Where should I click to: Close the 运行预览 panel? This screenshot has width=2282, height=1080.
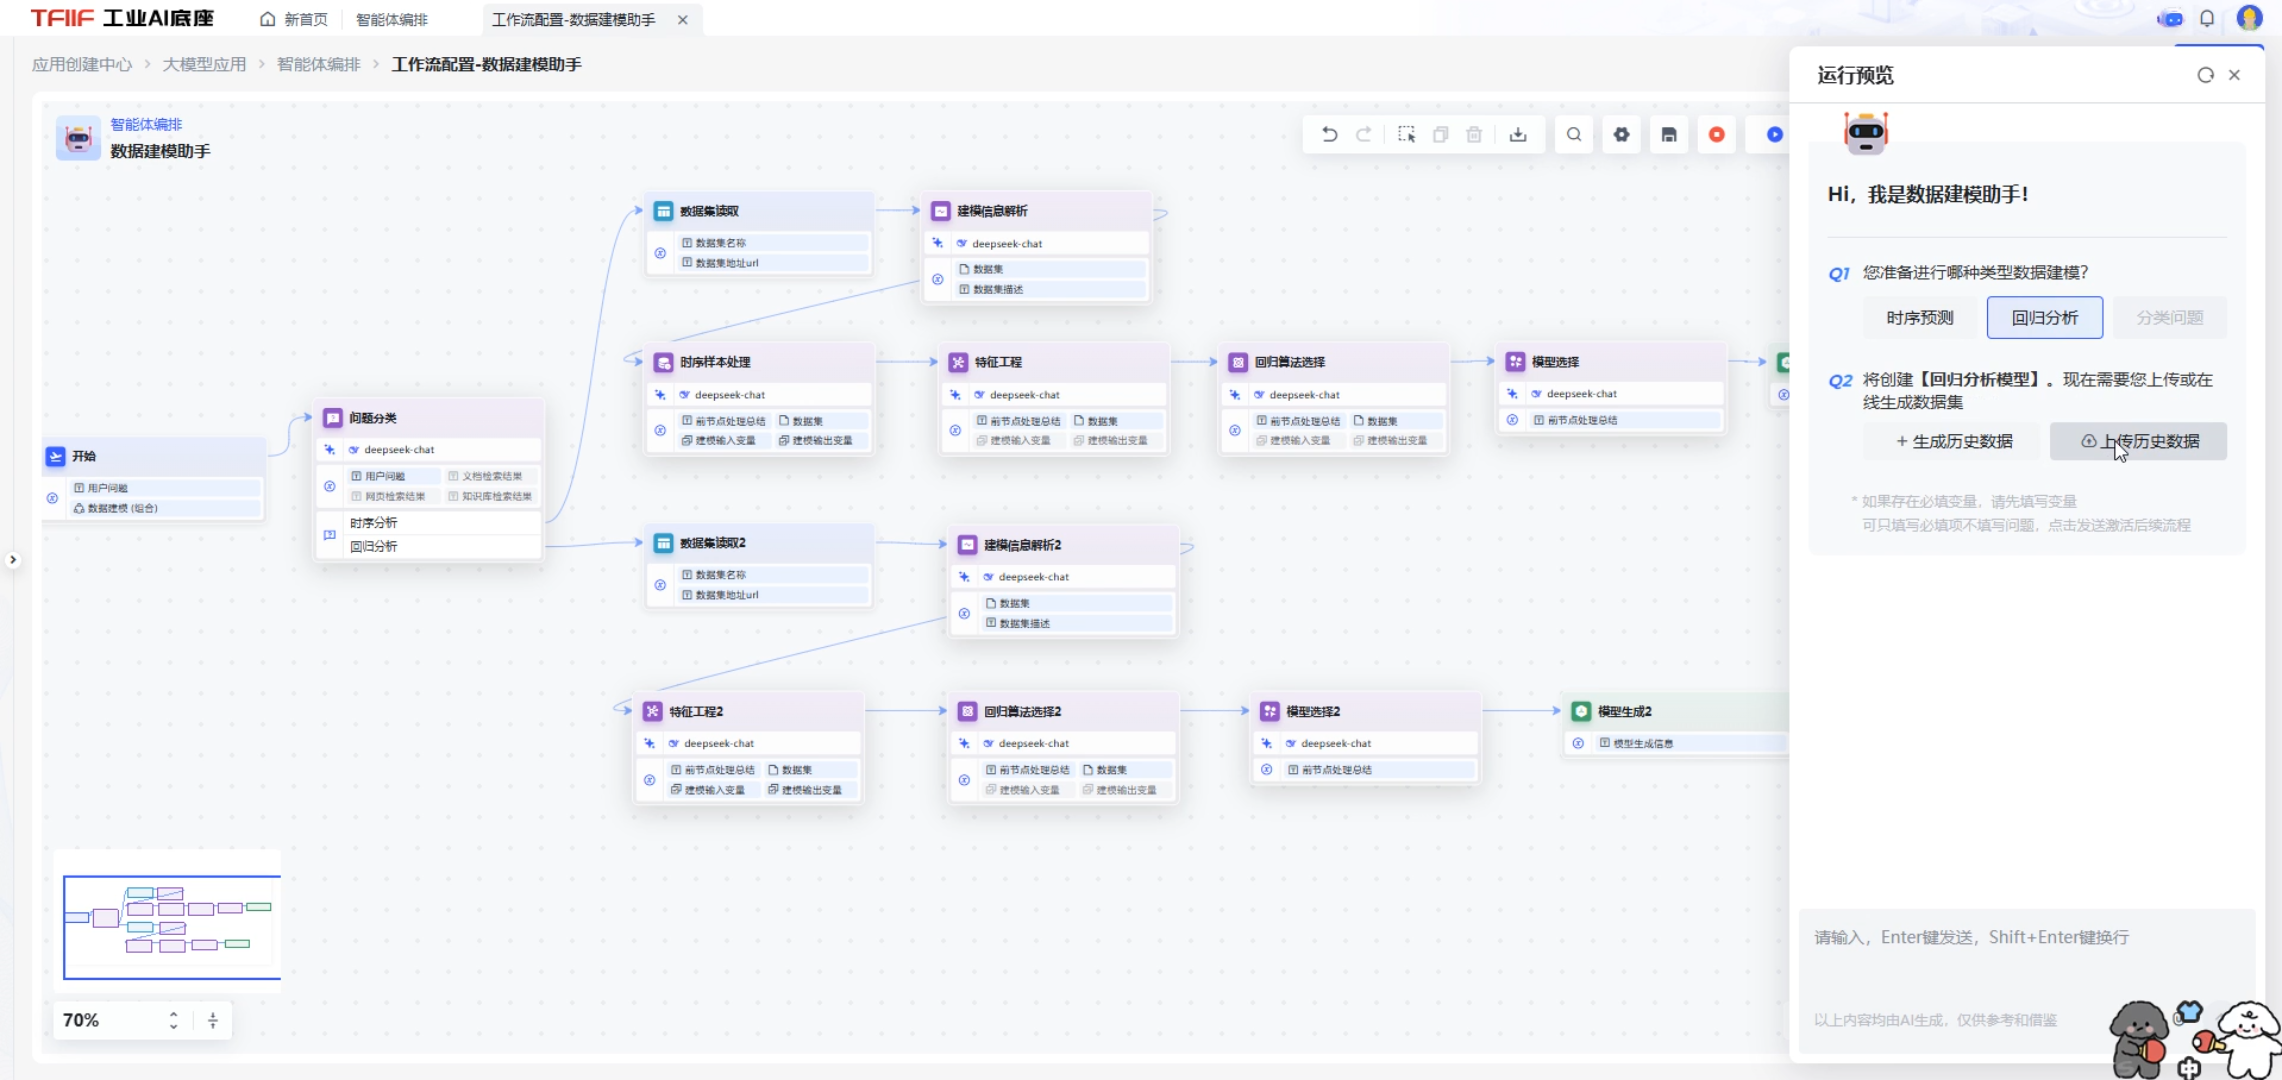(2235, 75)
